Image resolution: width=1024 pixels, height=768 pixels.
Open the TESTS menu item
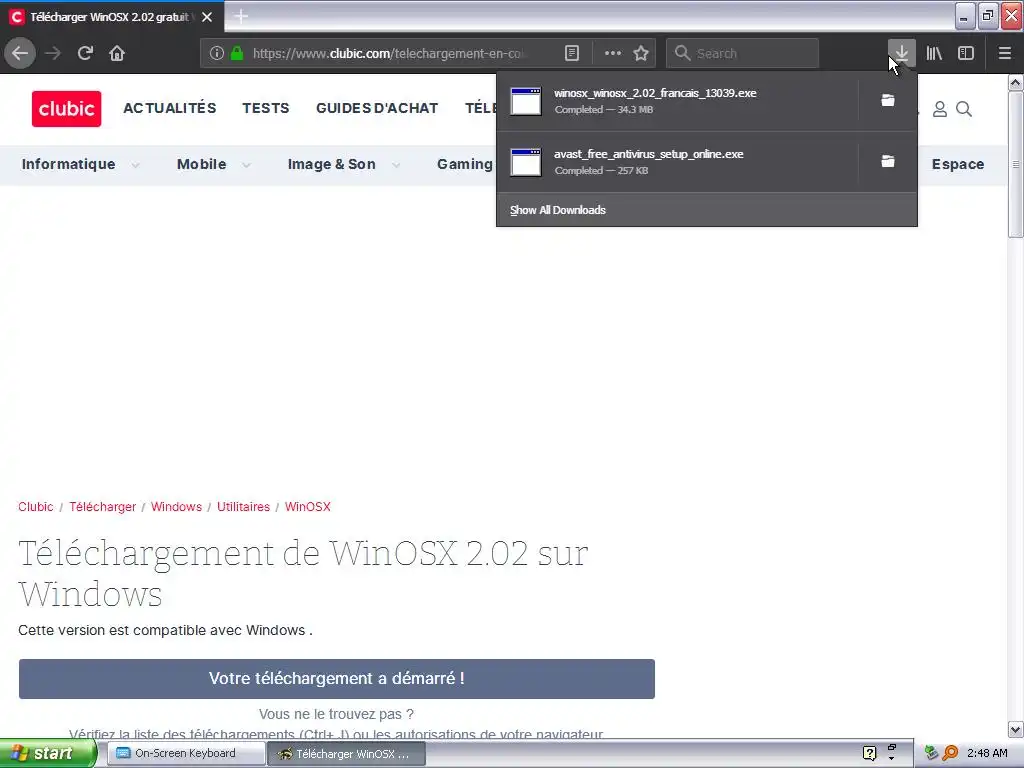(266, 108)
